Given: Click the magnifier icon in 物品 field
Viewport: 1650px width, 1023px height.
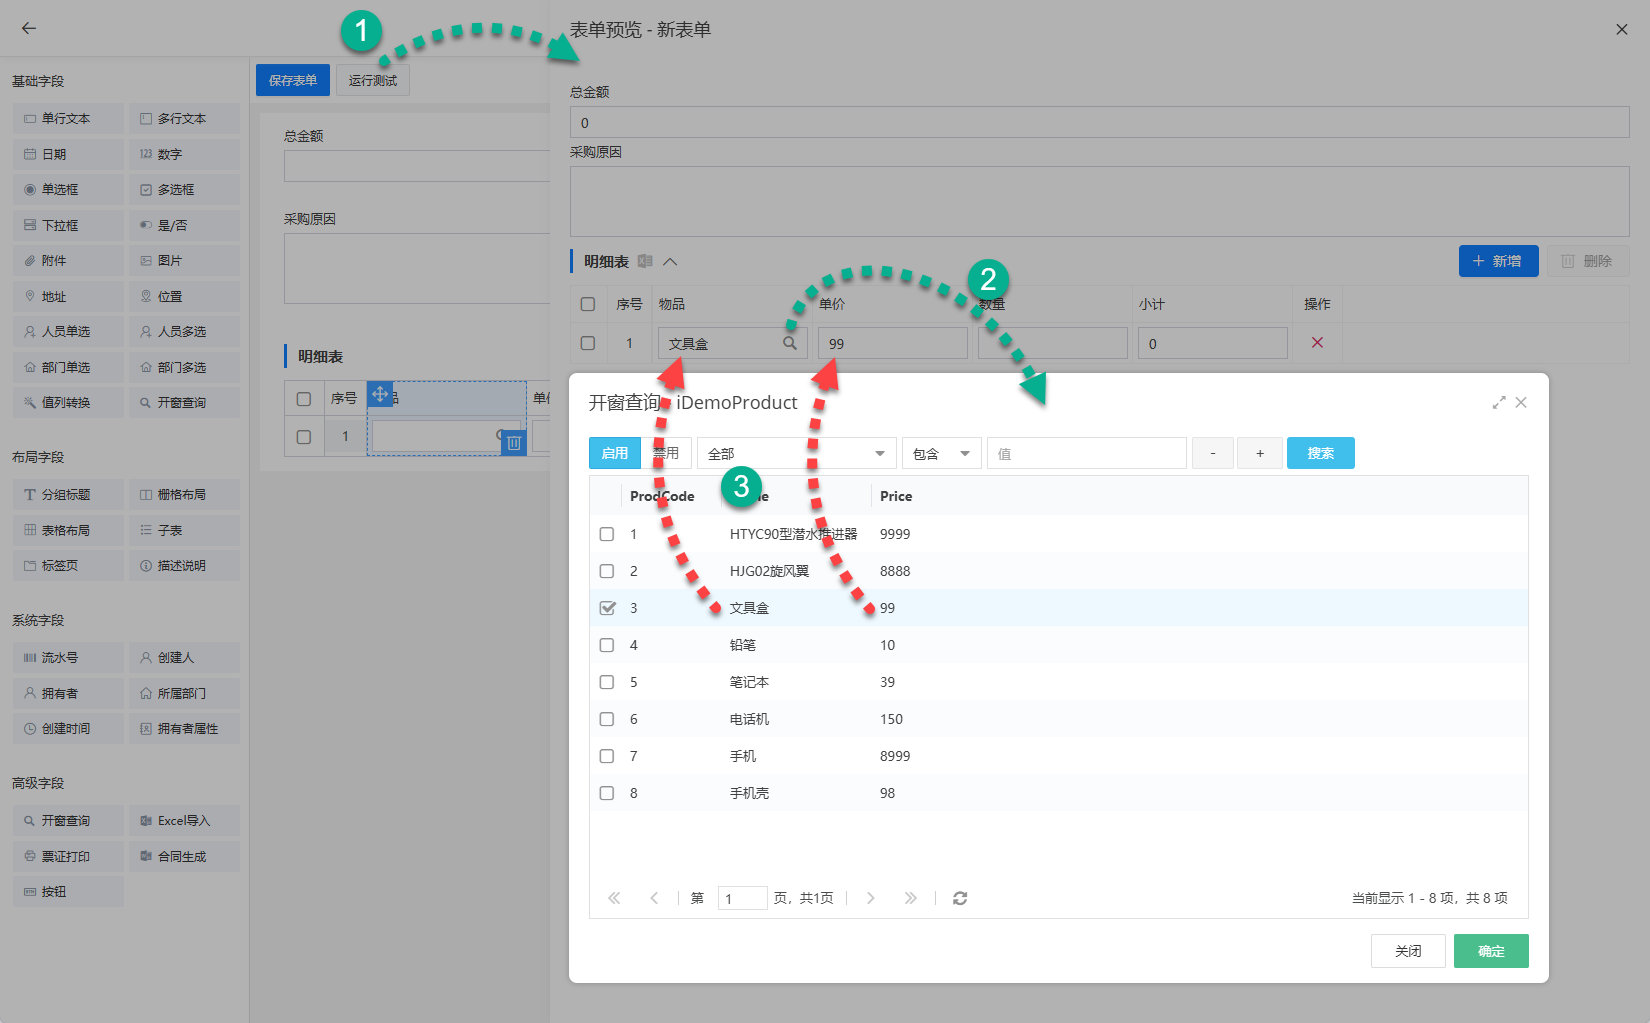Looking at the screenshot, I should coord(789,343).
